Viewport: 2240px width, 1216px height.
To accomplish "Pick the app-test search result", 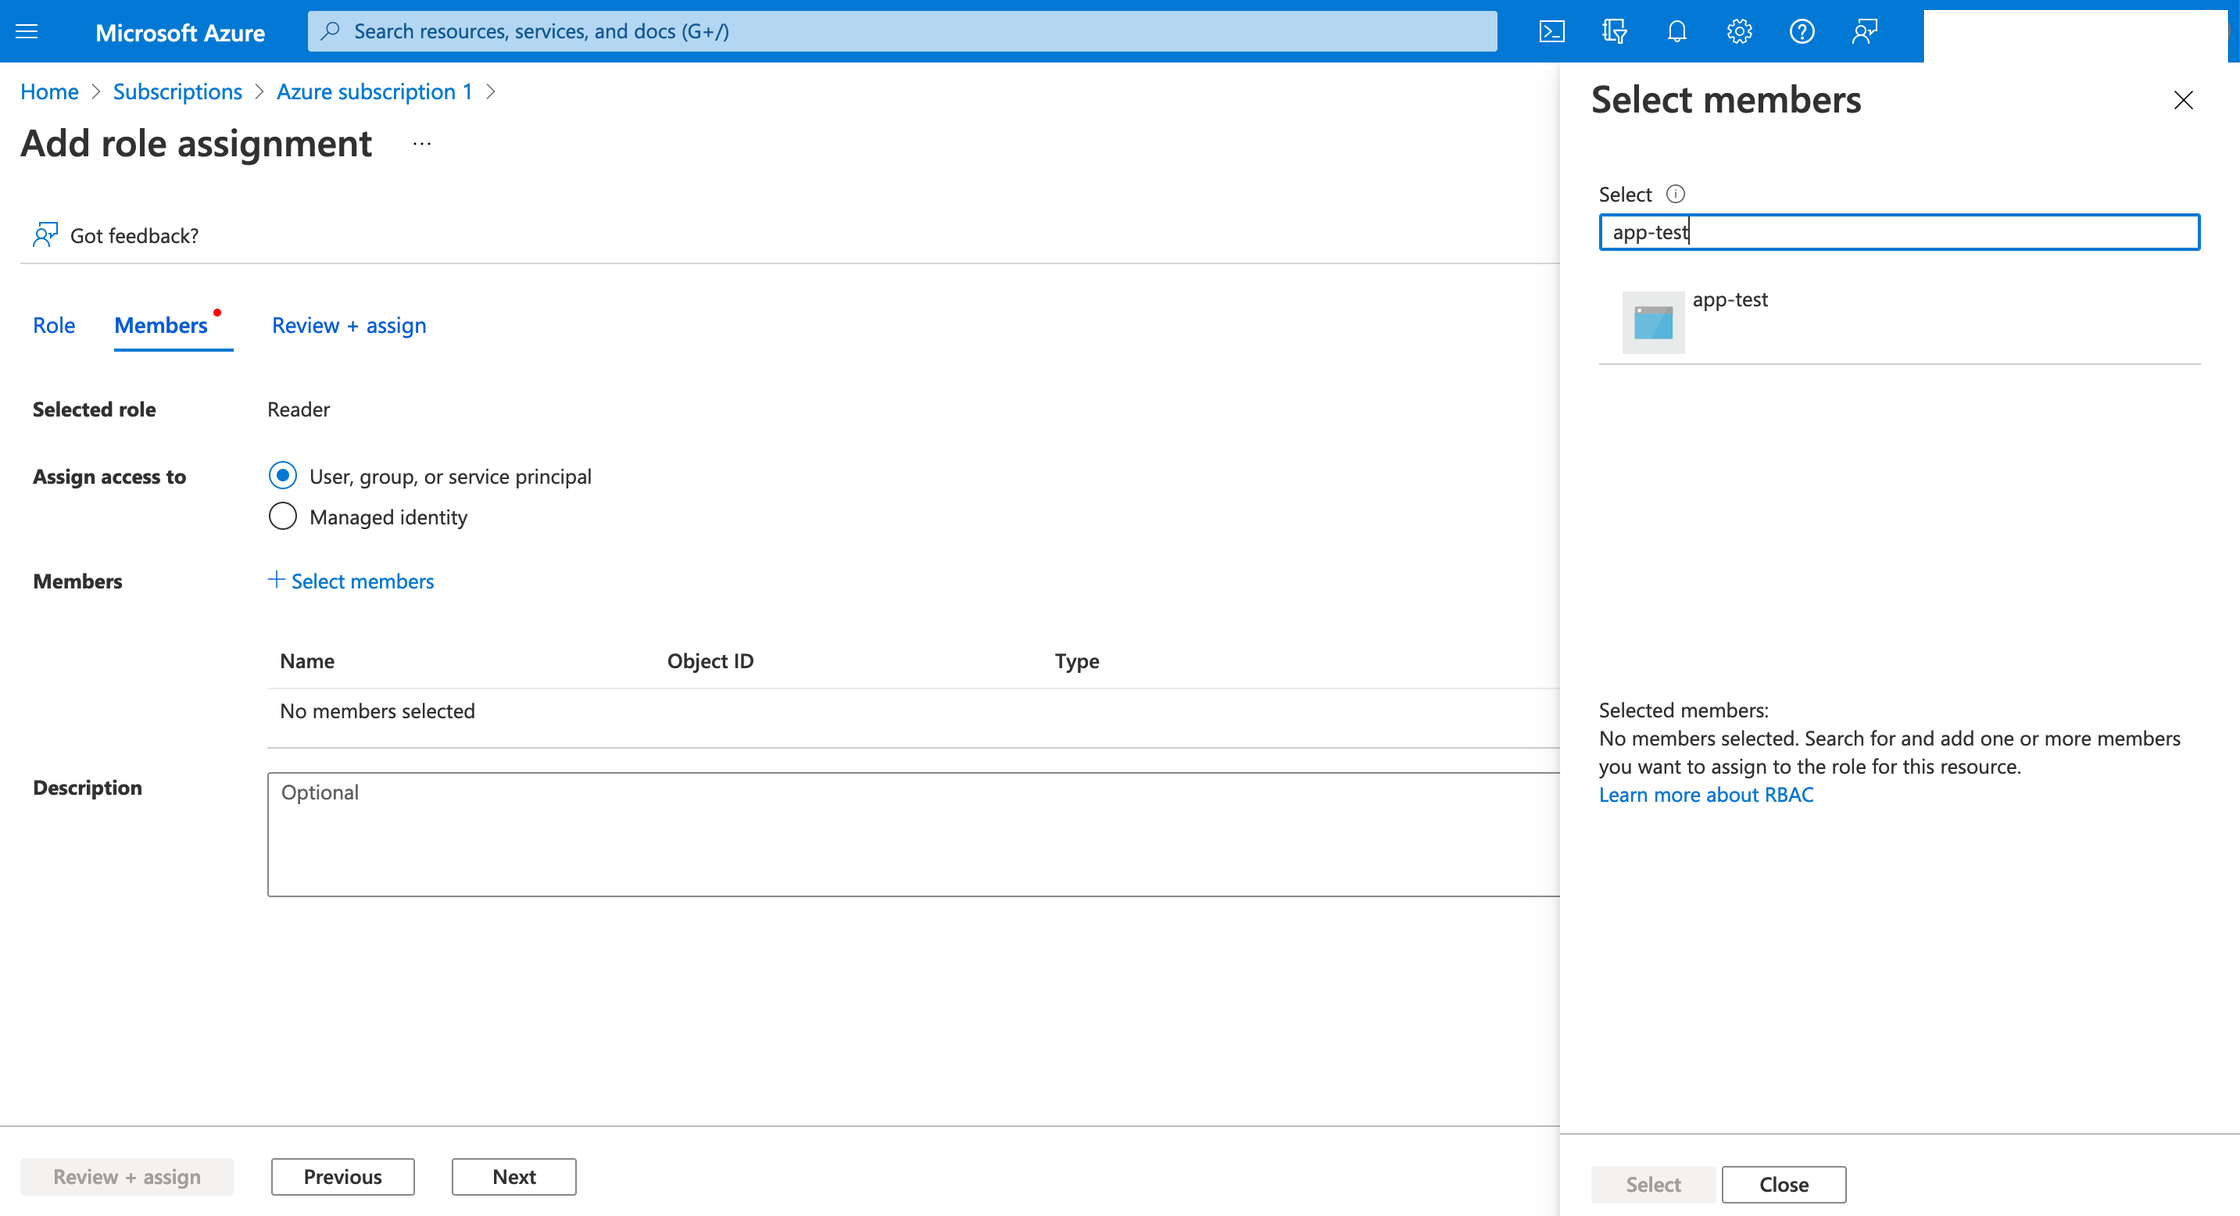I will [1899, 322].
